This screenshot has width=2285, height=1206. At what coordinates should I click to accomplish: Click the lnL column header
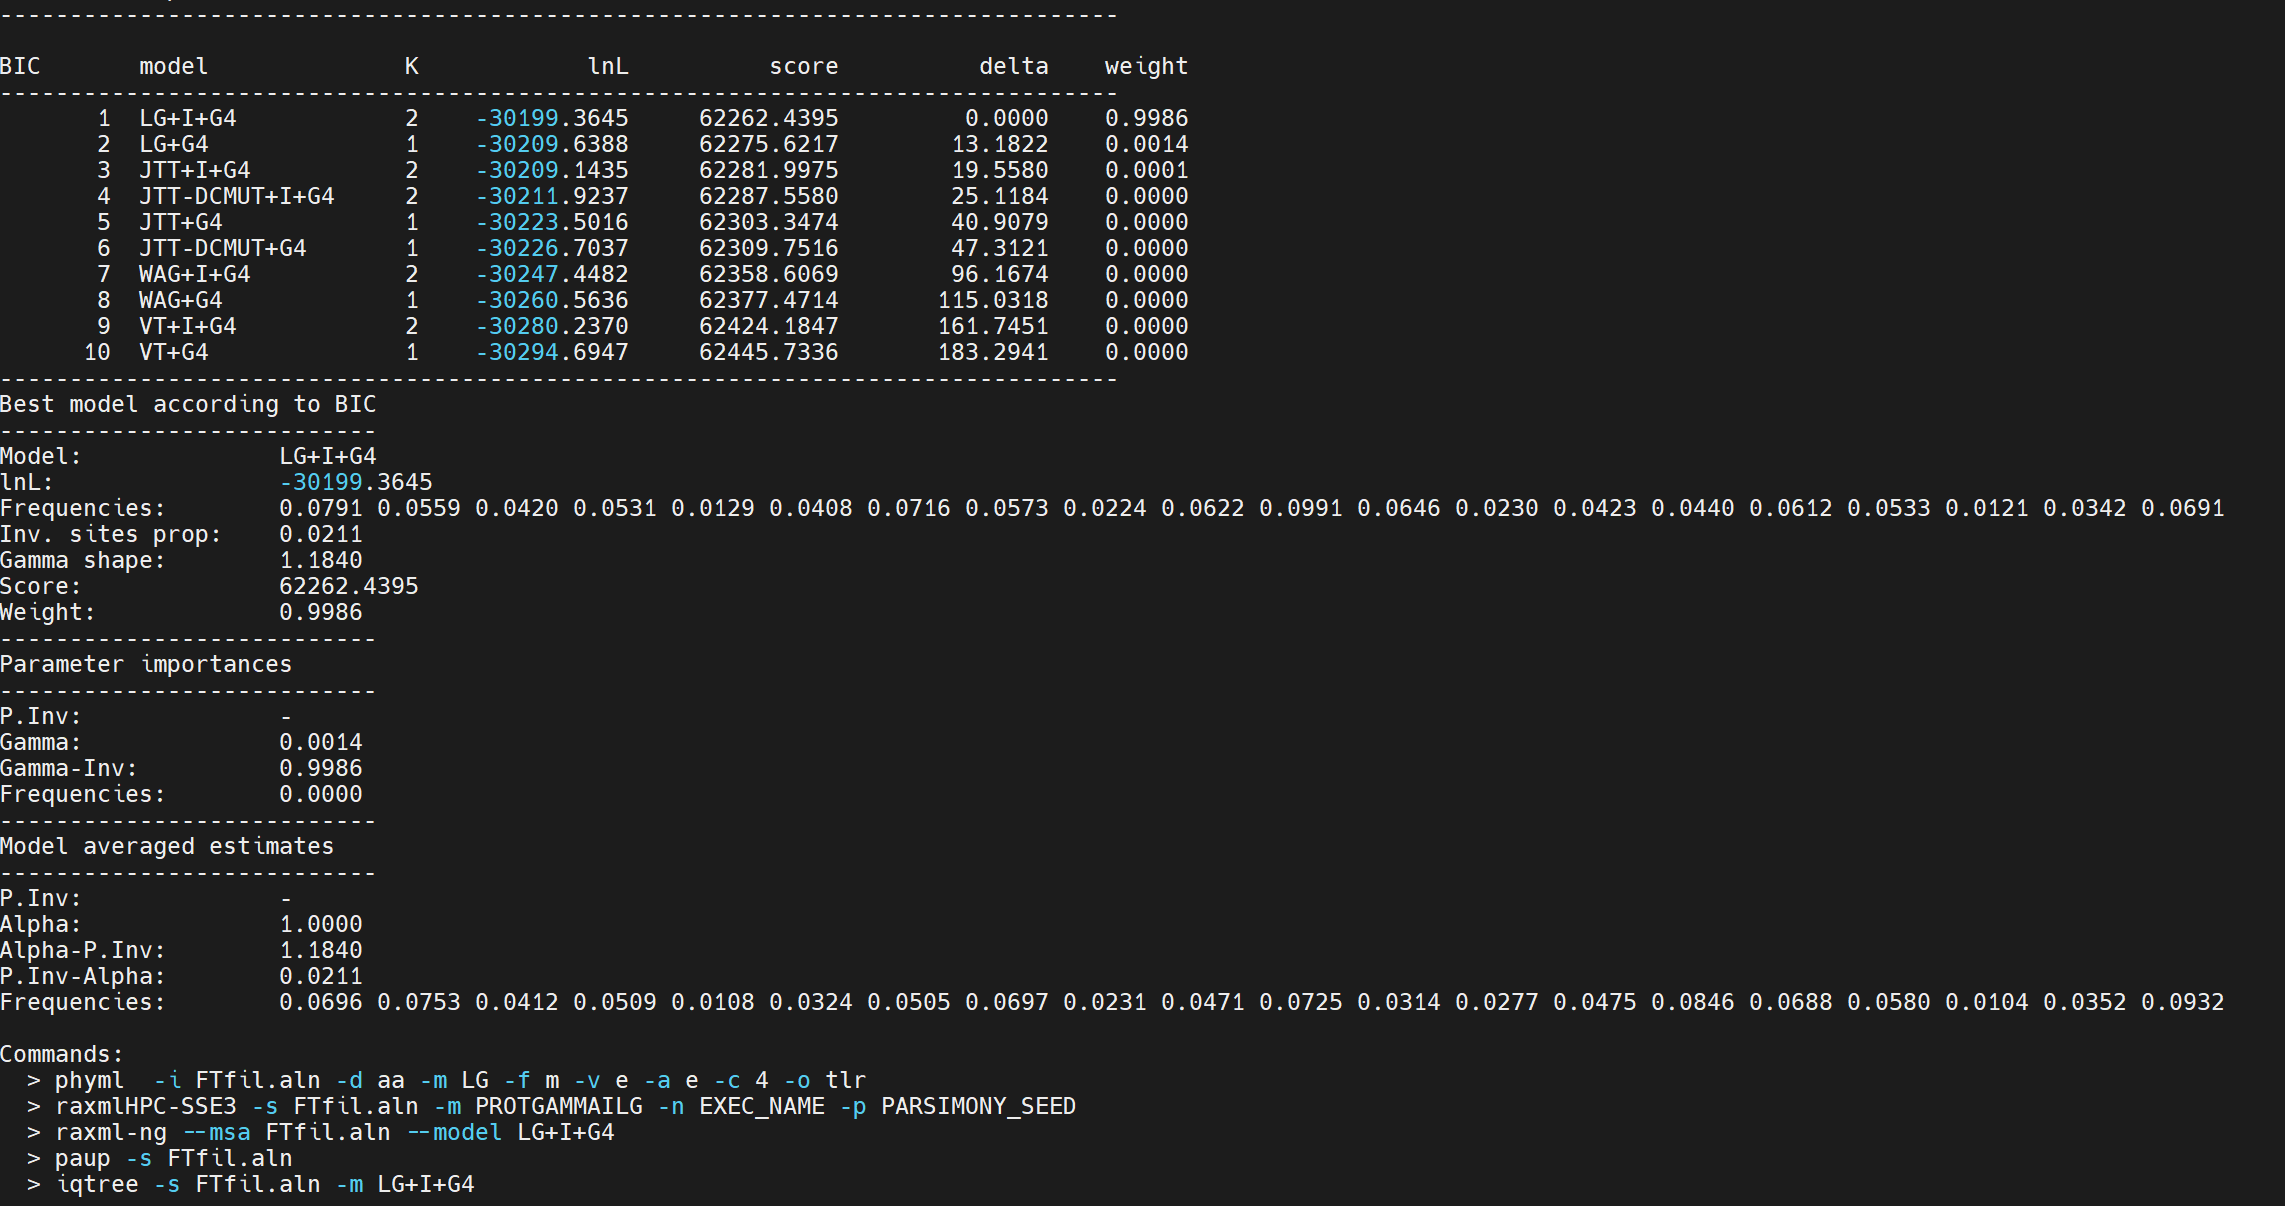608,66
